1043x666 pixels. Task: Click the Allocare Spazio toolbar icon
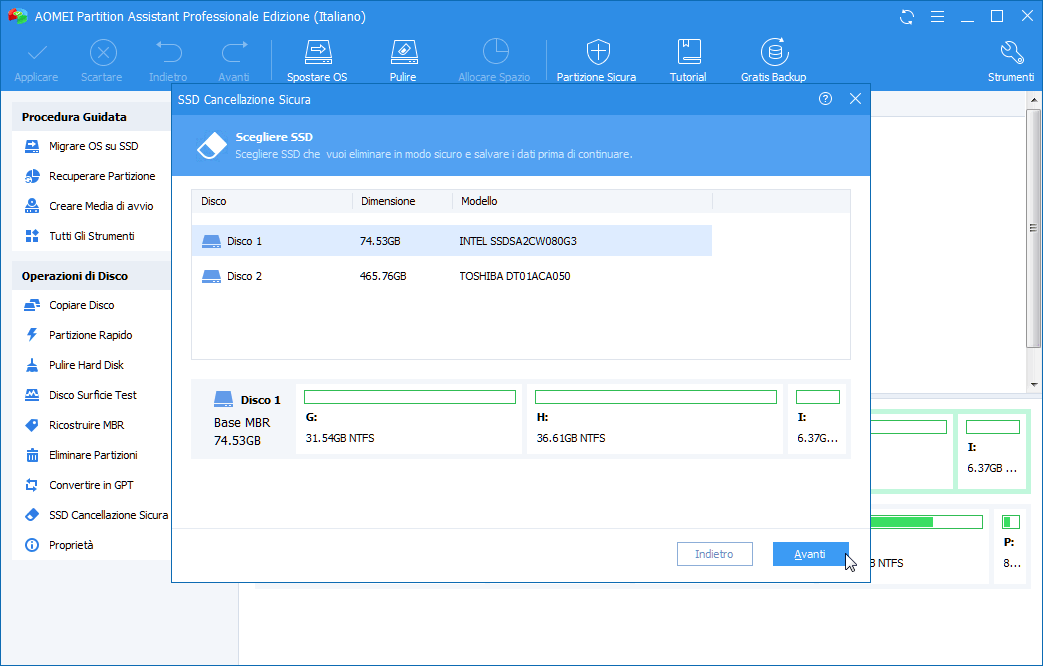494,61
